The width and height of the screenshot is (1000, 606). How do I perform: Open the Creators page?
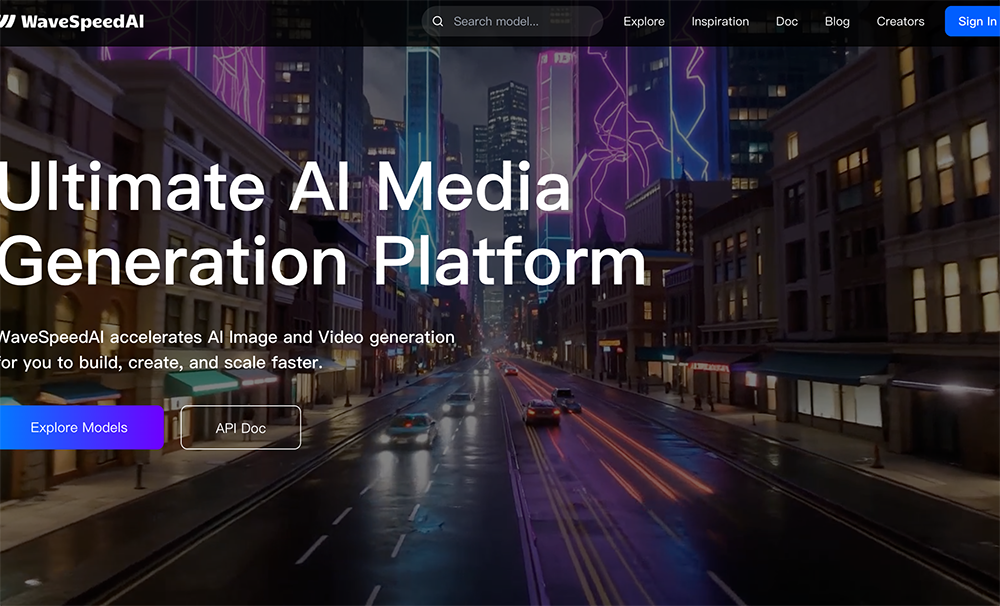[900, 22]
